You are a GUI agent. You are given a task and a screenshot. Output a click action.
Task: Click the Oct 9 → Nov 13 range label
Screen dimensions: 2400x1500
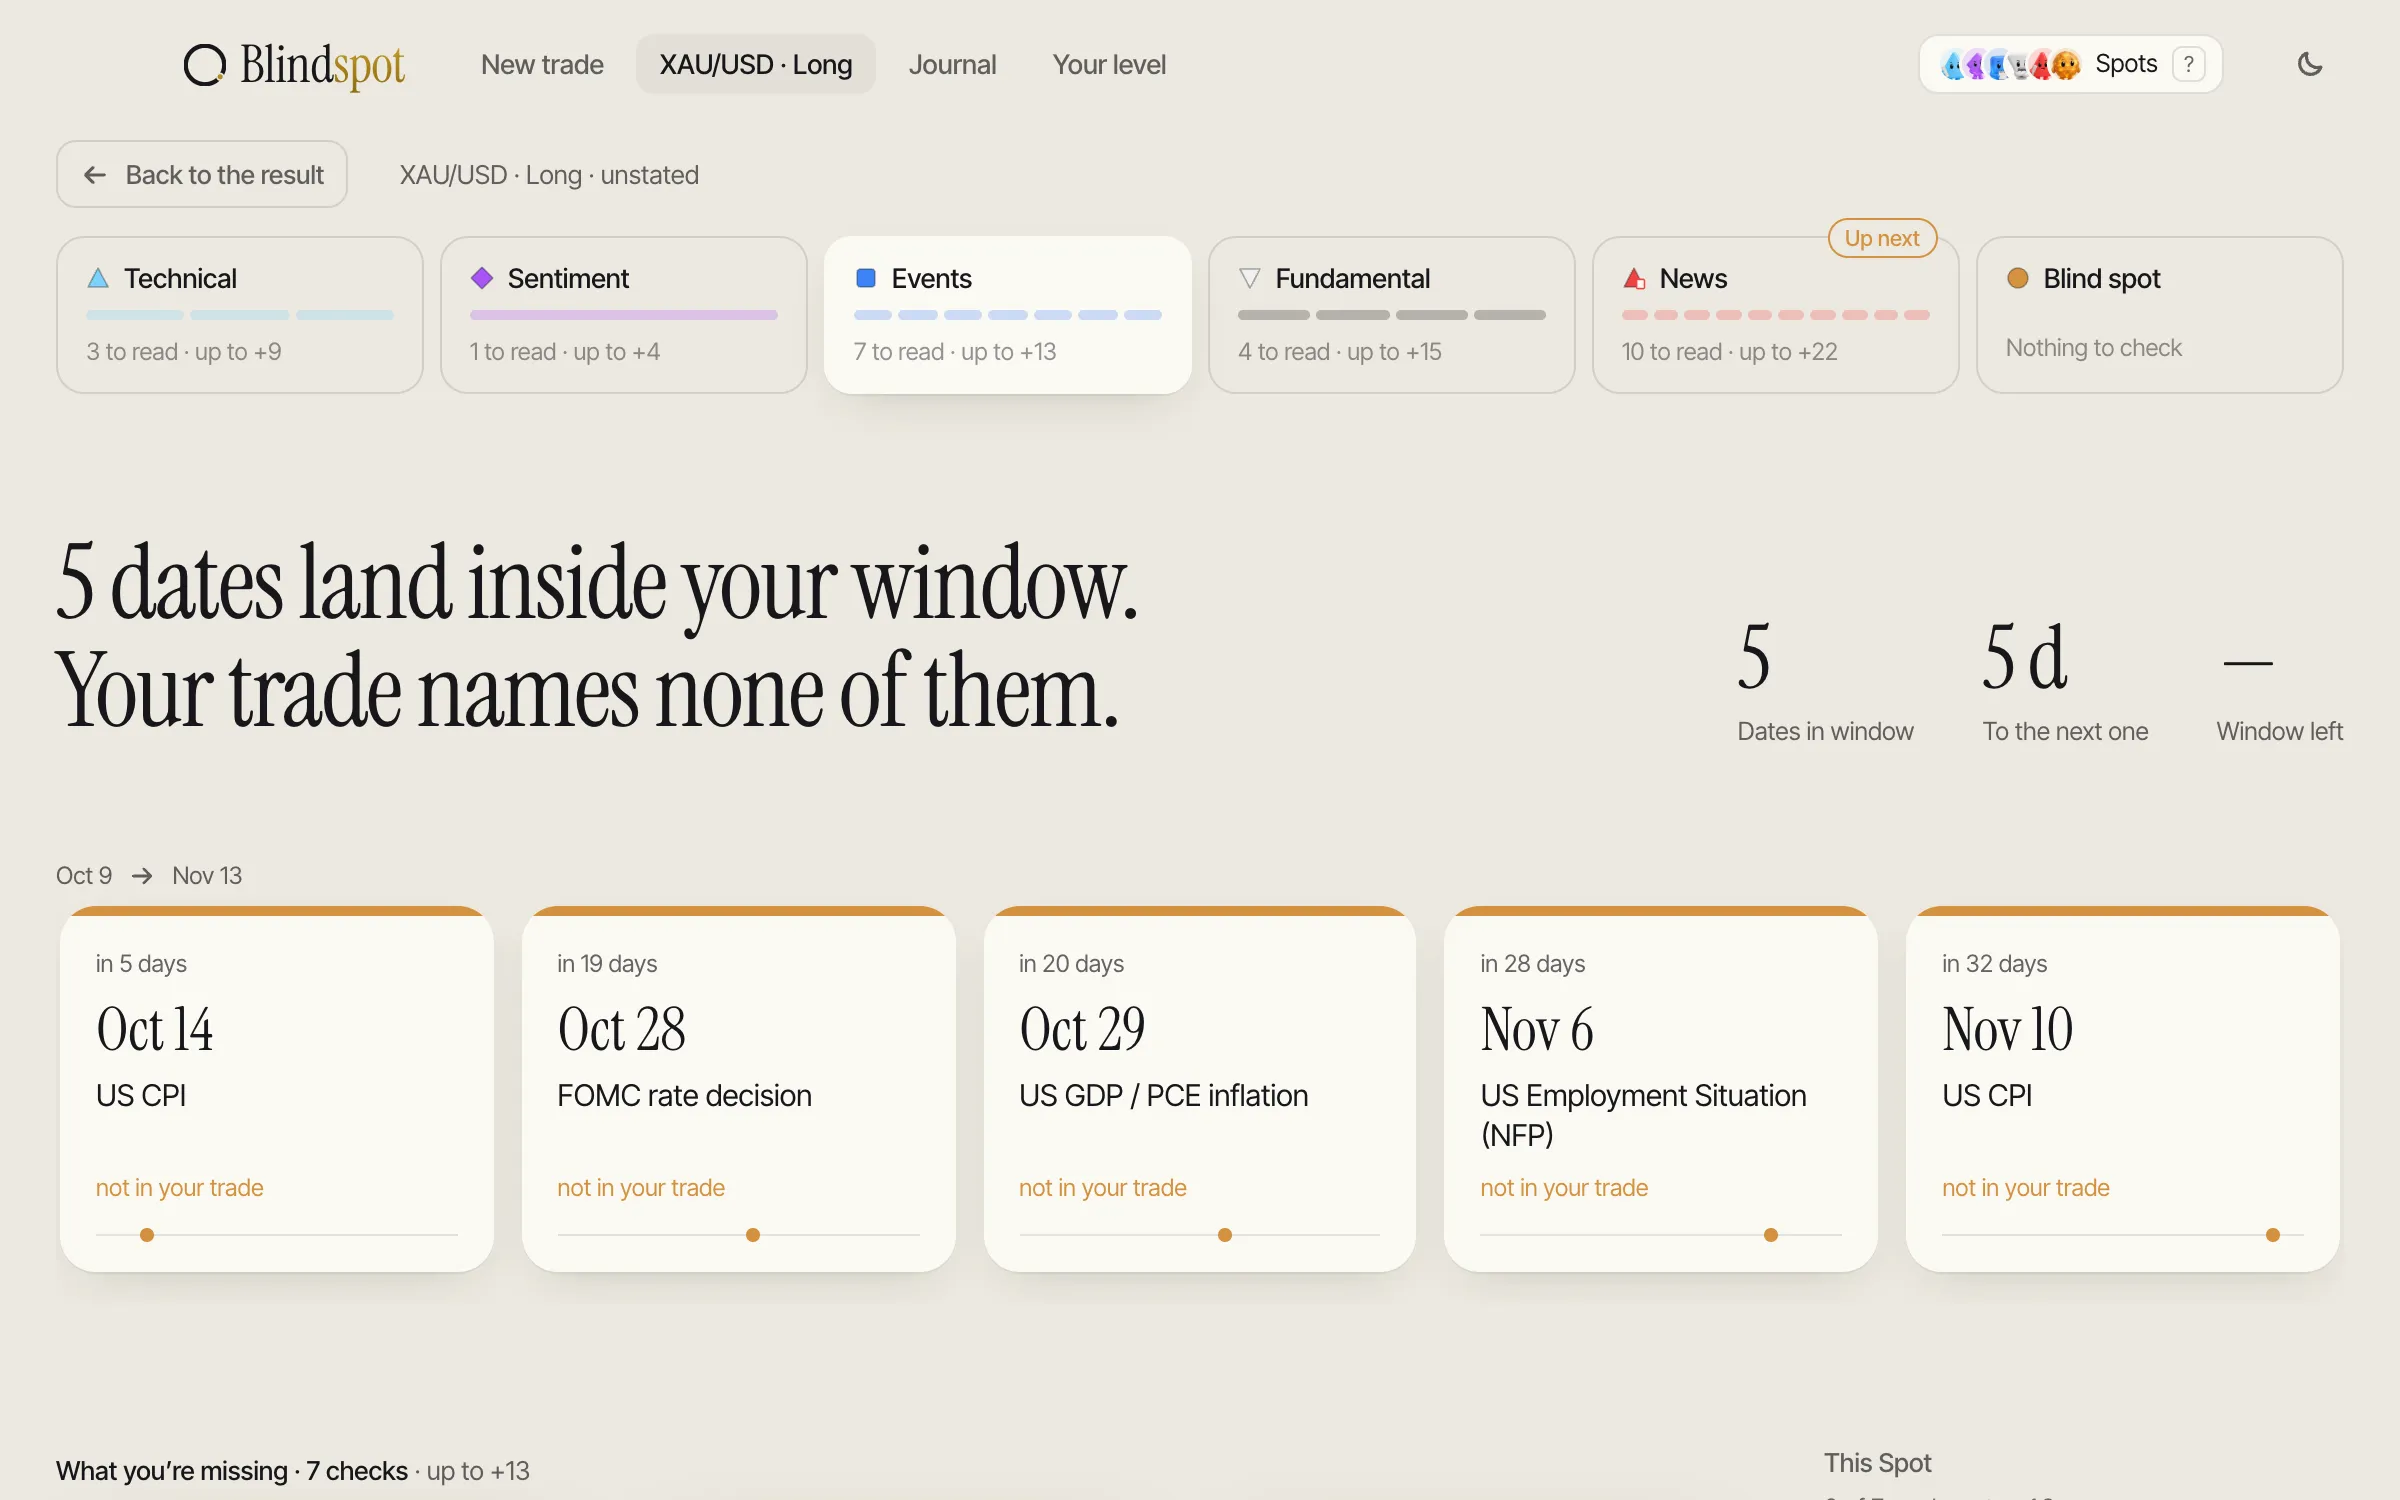149,875
